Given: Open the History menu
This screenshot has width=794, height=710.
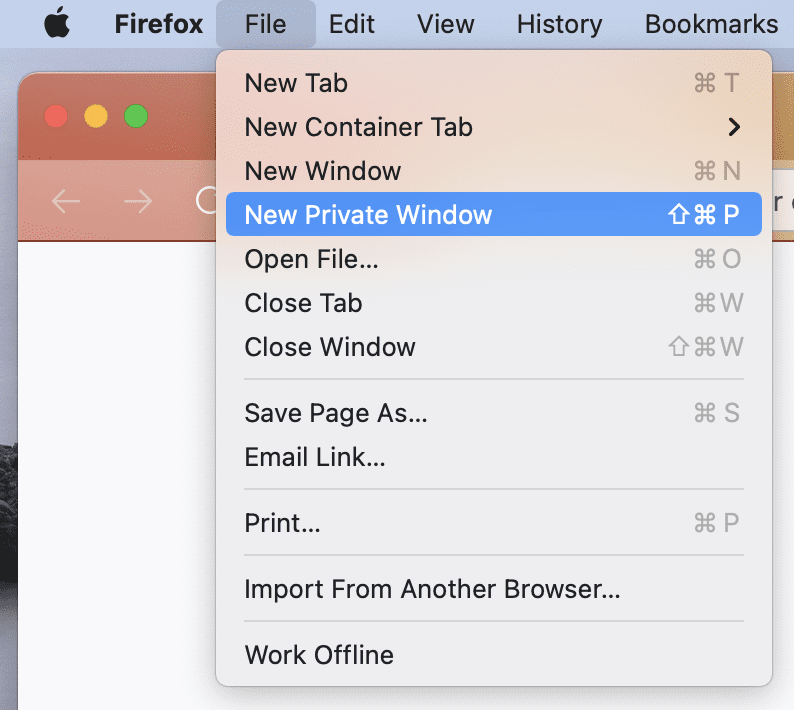Looking at the screenshot, I should pos(559,24).
